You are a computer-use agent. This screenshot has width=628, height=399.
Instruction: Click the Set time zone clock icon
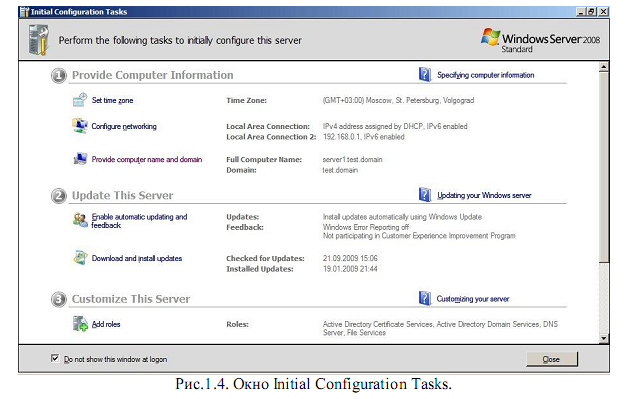point(80,100)
